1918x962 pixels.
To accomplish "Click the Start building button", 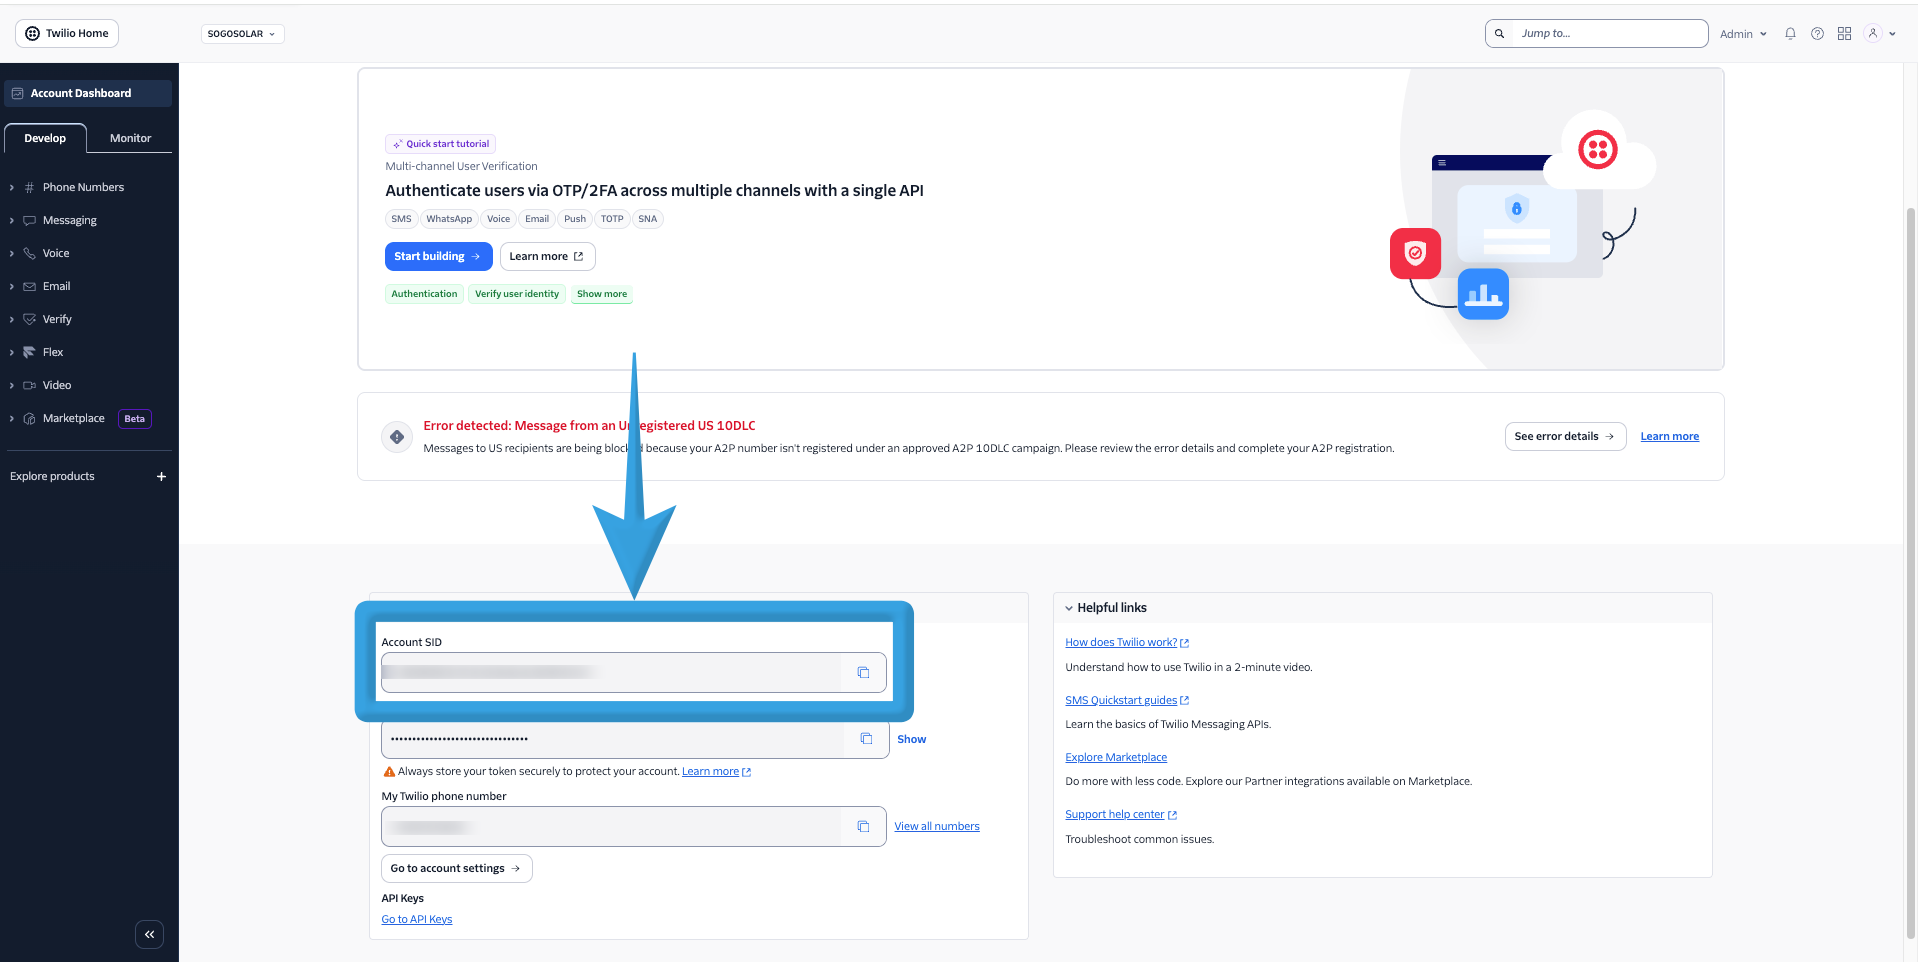I will (x=438, y=256).
